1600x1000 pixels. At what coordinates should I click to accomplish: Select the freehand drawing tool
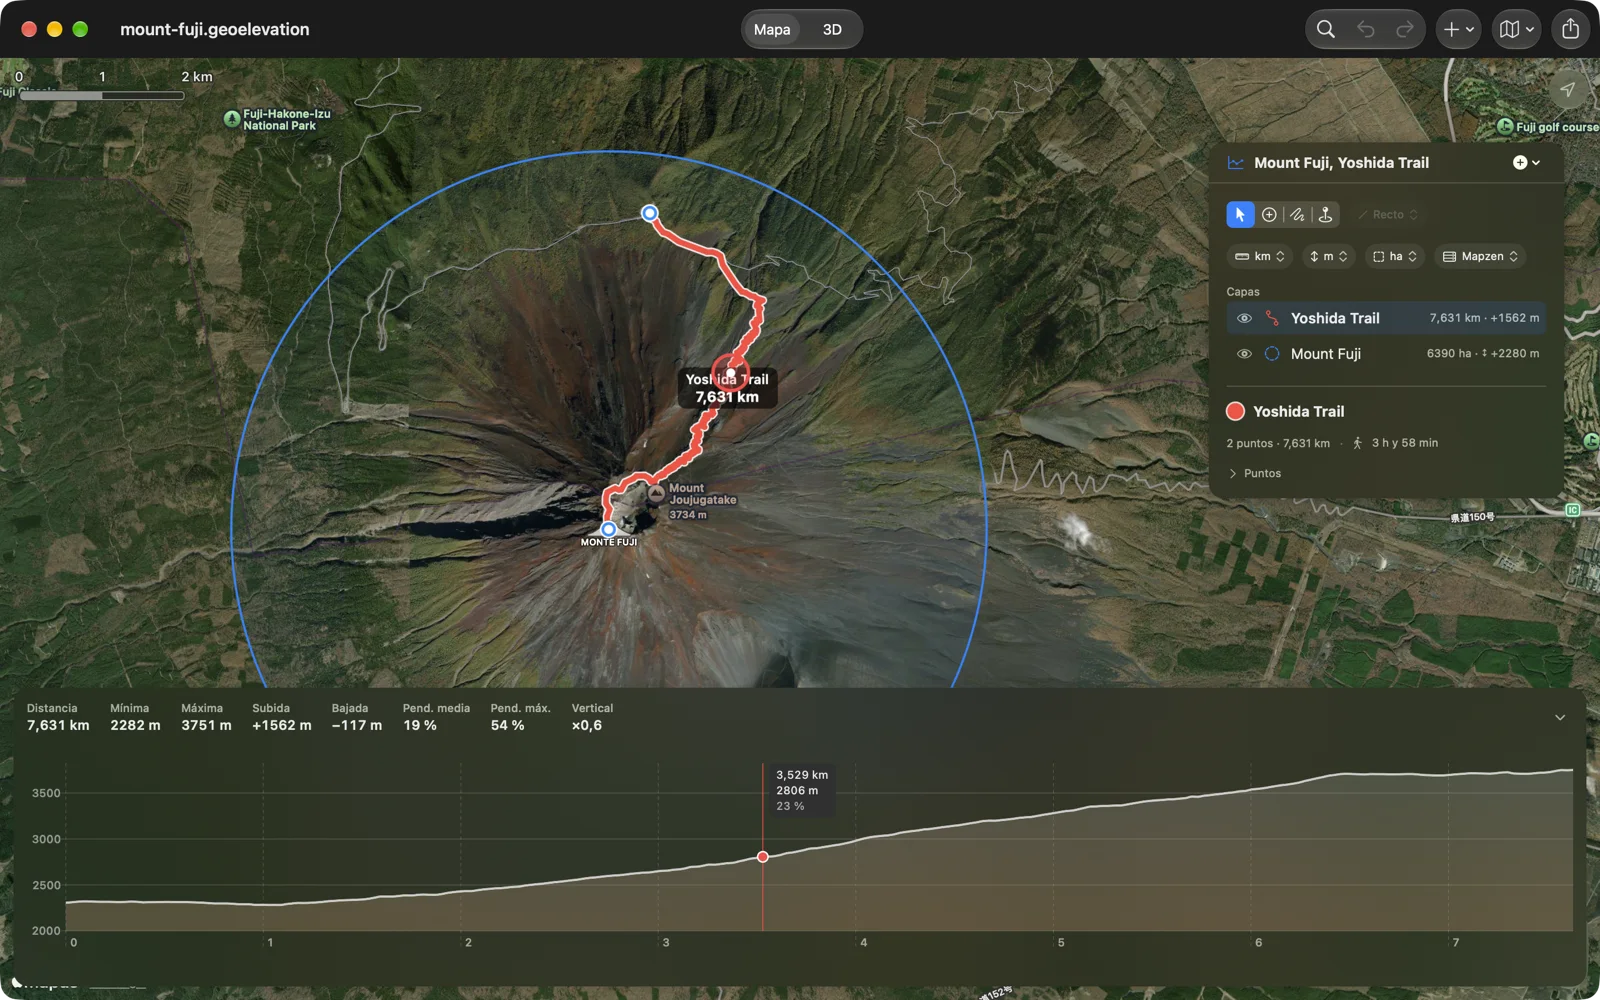tap(1297, 214)
